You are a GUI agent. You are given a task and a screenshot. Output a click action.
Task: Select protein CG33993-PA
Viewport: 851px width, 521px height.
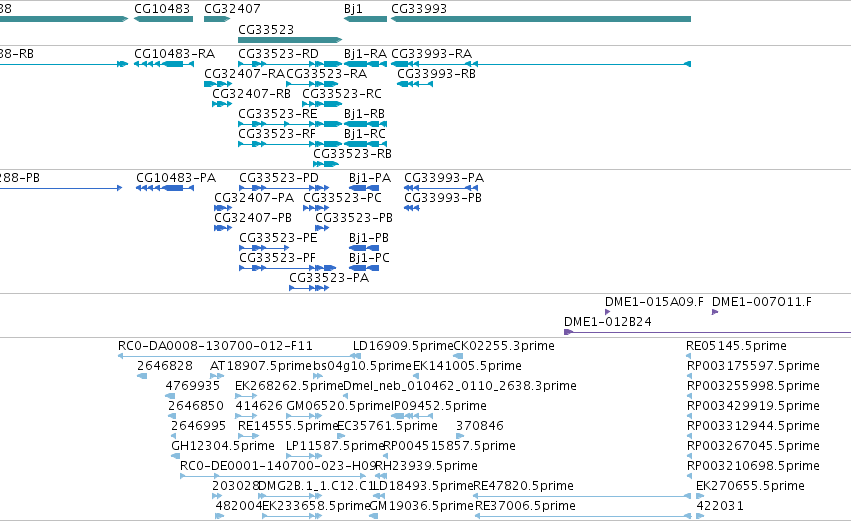(441, 188)
